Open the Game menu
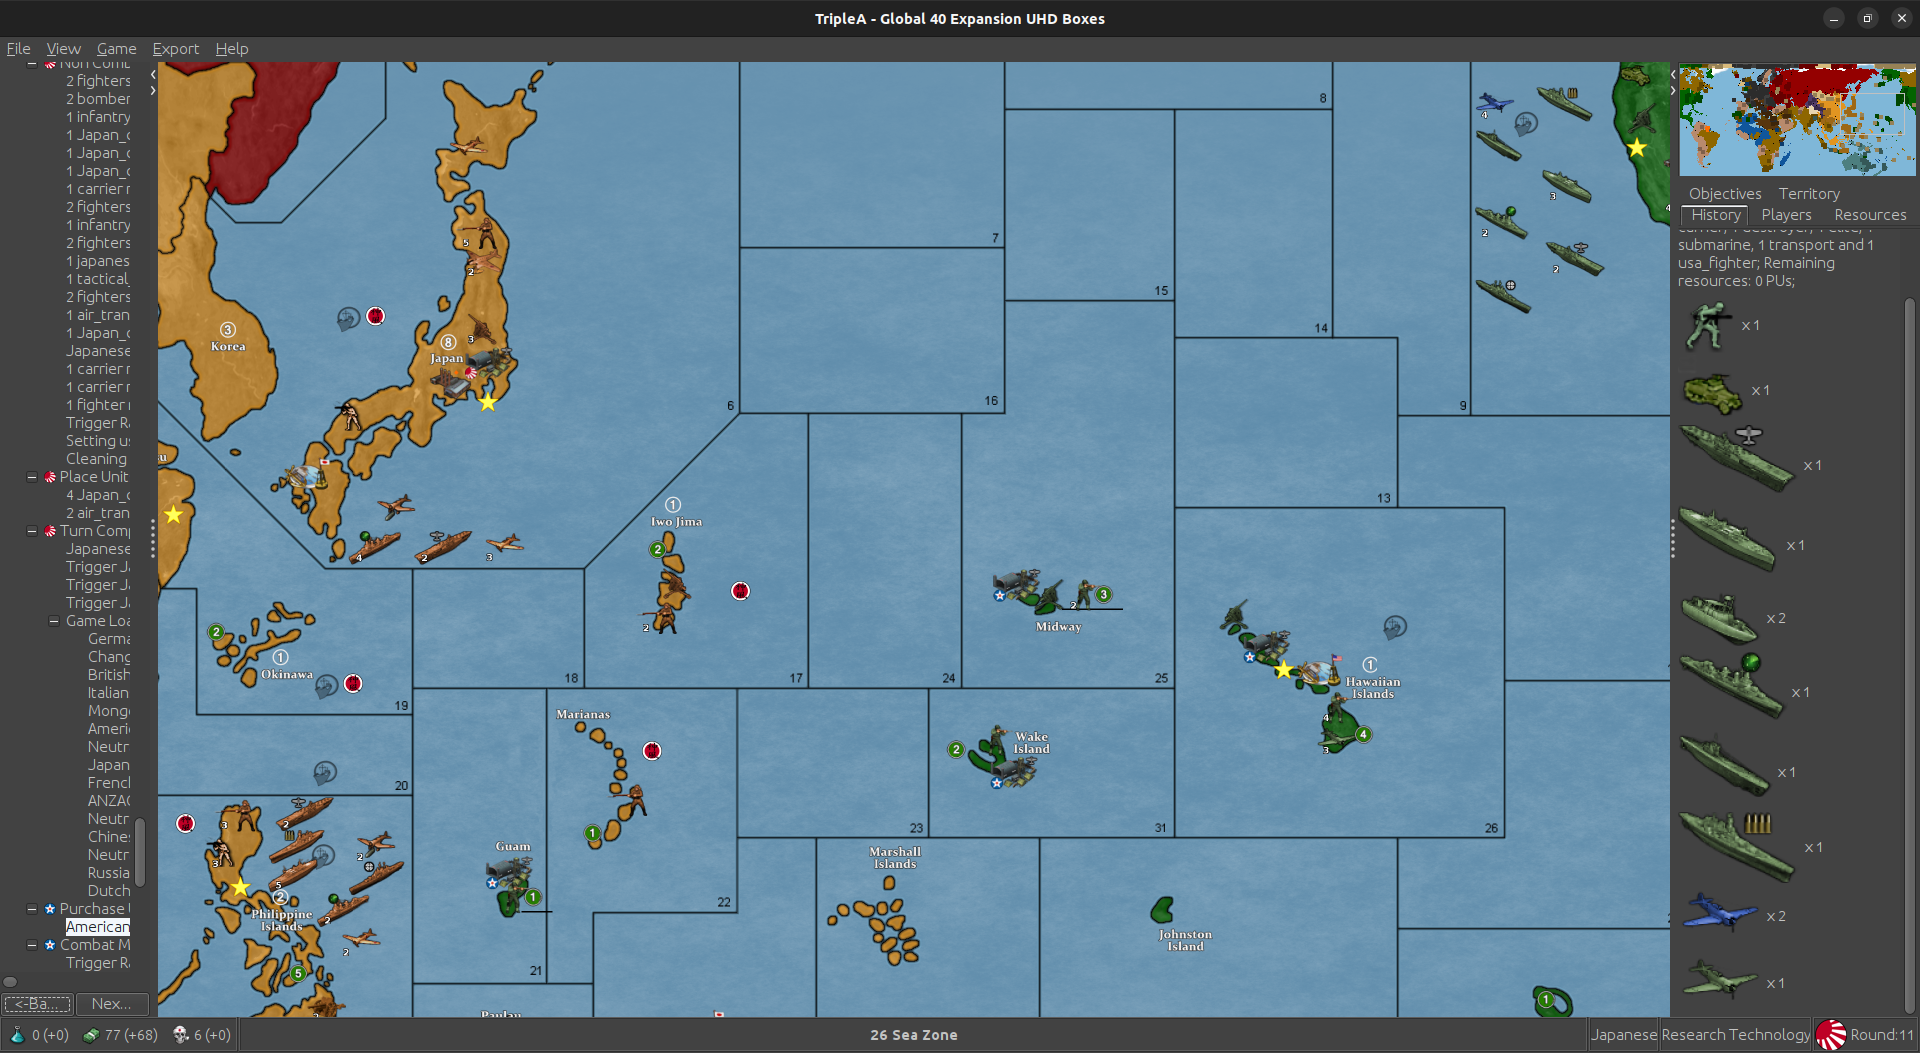This screenshot has width=1920, height=1053. coord(116,49)
